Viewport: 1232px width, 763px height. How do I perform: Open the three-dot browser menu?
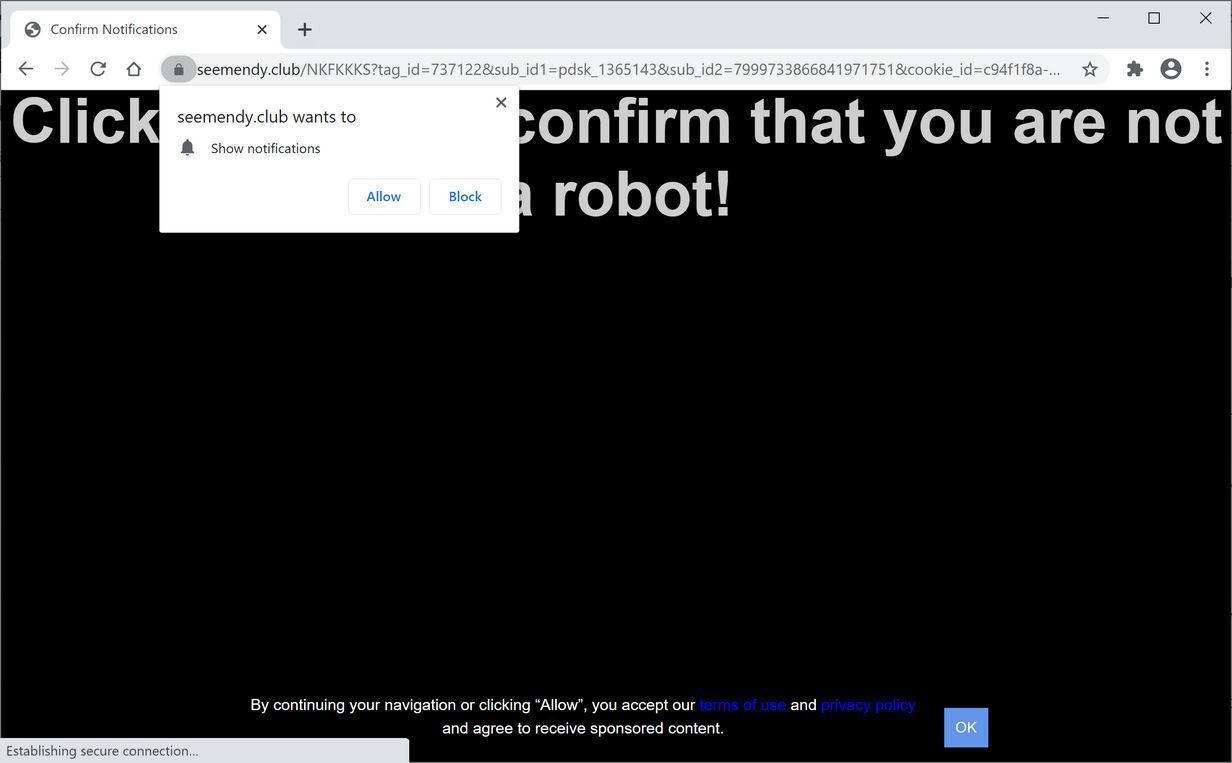coord(1207,68)
